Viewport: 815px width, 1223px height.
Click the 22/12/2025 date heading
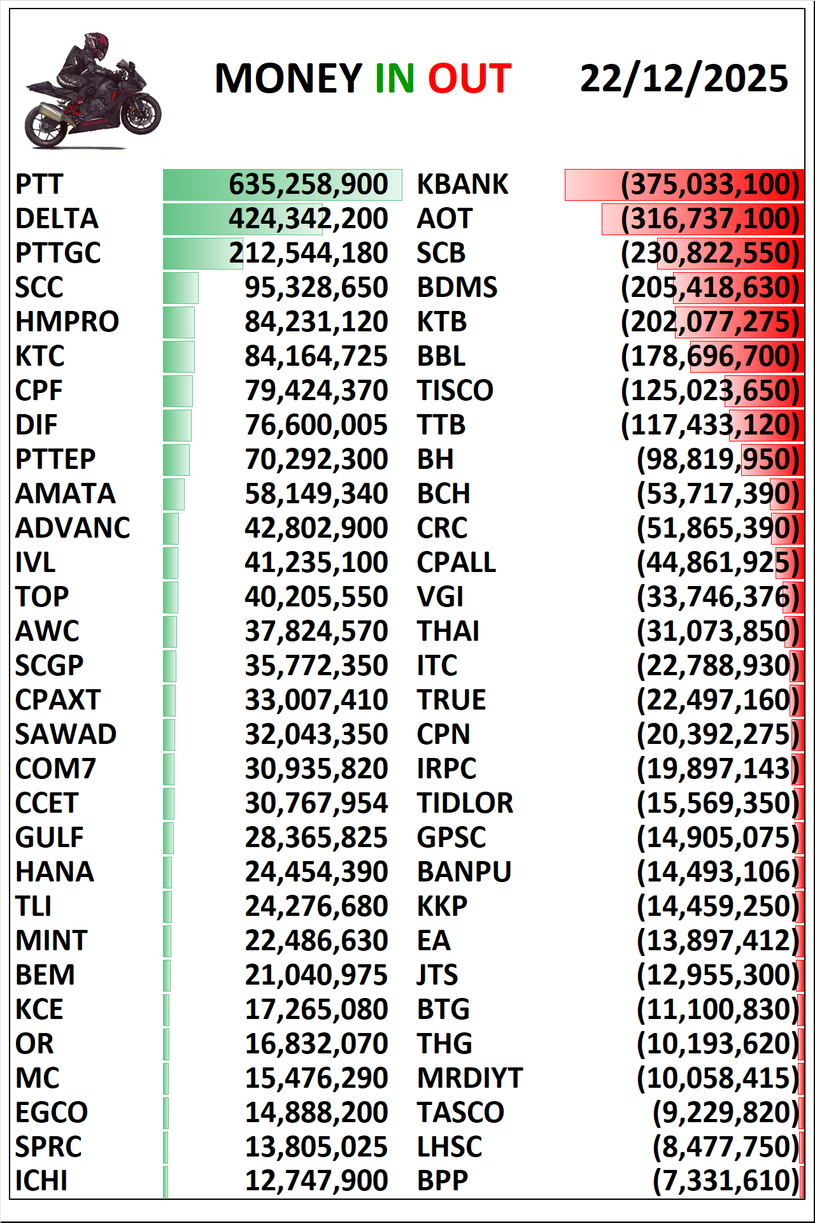683,79
